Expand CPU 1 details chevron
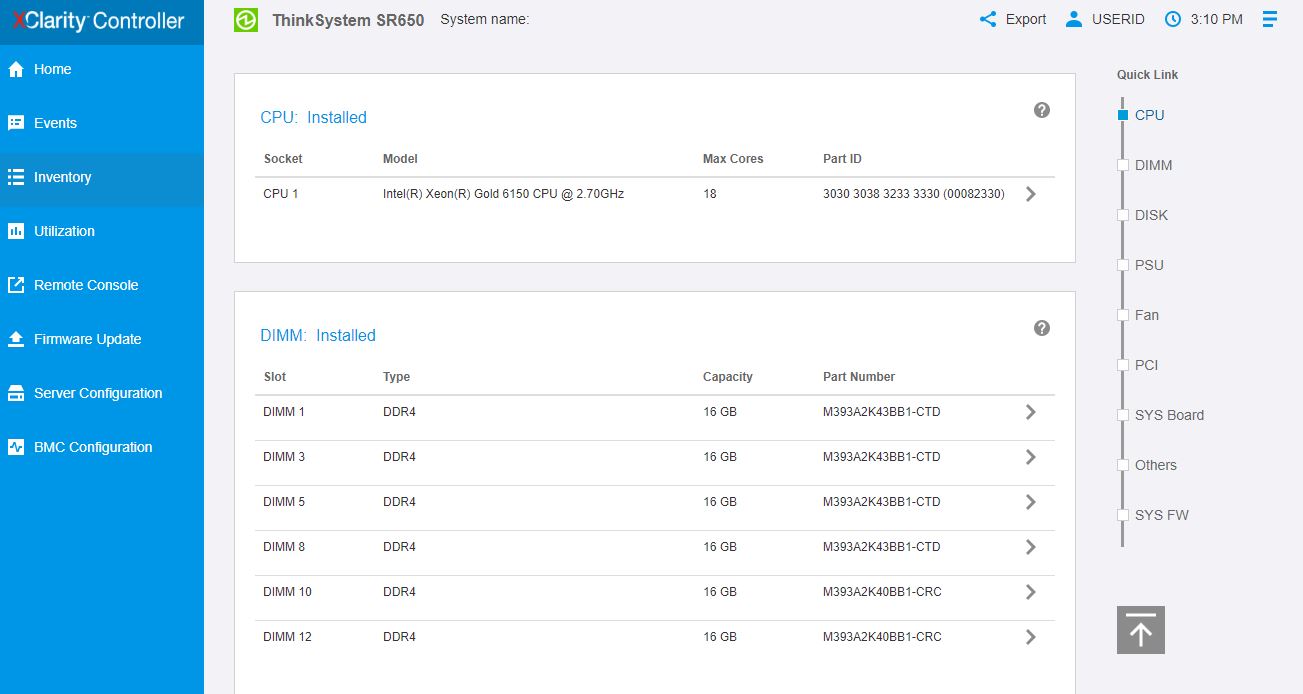 click(1031, 194)
